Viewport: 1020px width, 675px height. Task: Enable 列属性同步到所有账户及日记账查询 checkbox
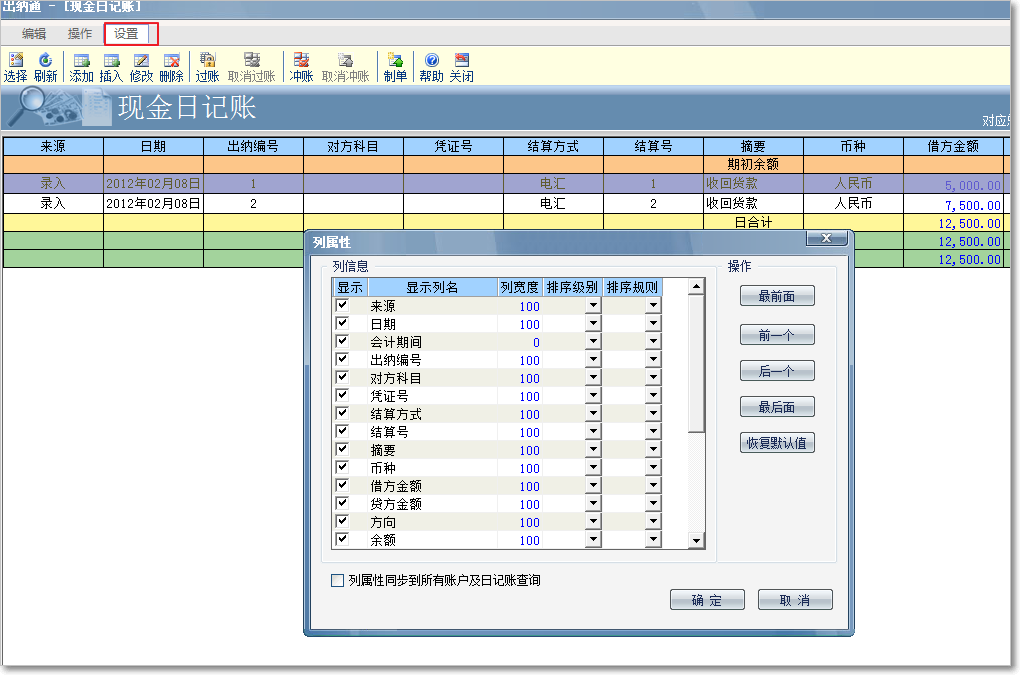[x=337, y=580]
